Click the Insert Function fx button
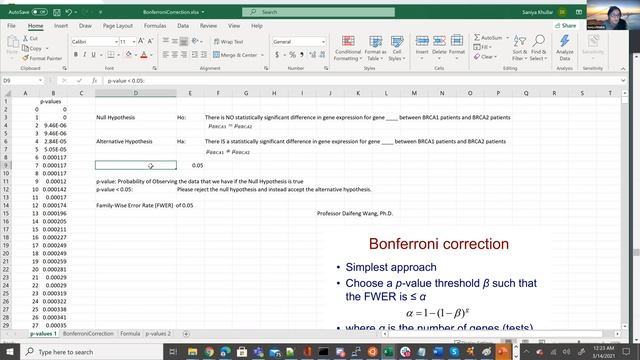Image resolution: width=640 pixels, height=360 pixels. tap(94, 81)
